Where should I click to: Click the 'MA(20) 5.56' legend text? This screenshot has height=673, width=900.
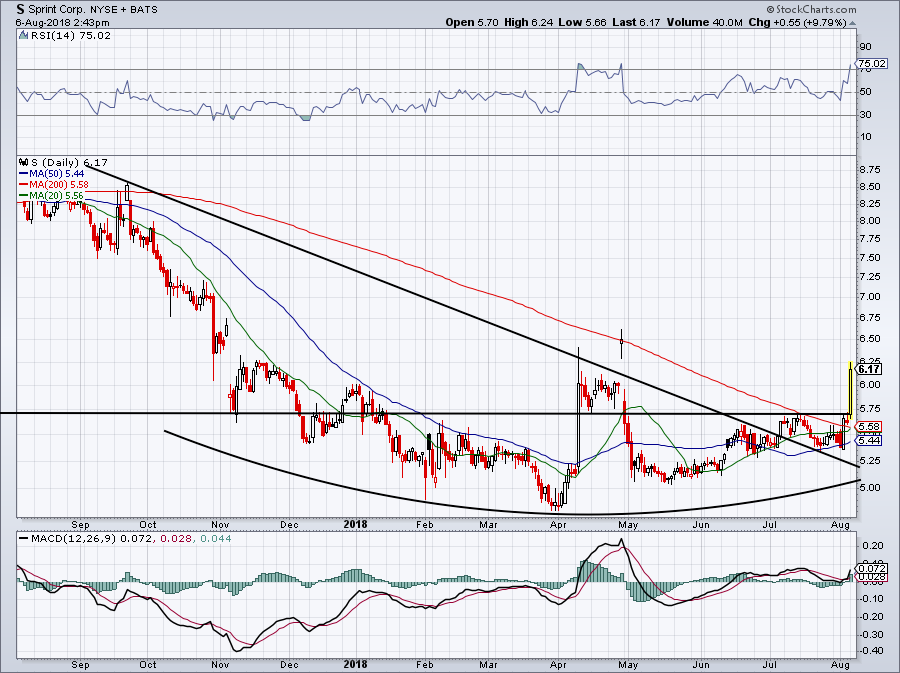[56, 196]
